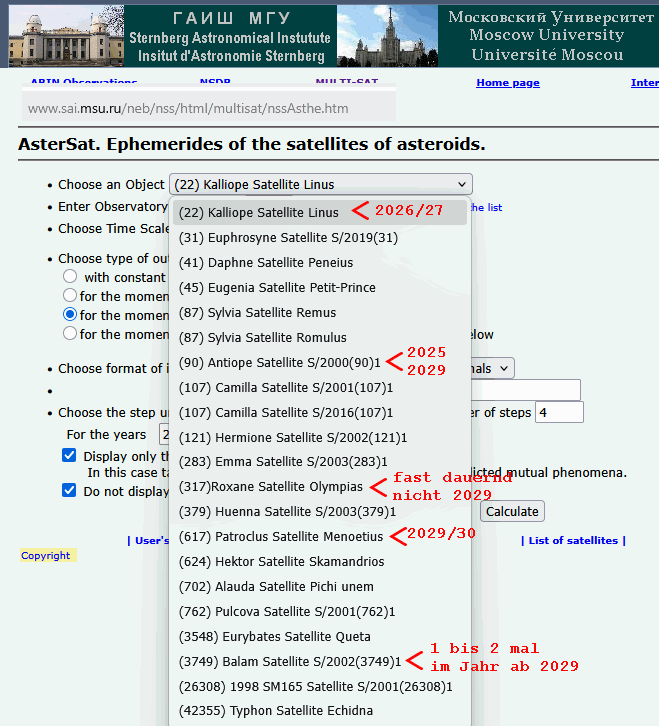Select the 'with constant' radio button
The height and width of the screenshot is (726, 659).
click(70, 277)
